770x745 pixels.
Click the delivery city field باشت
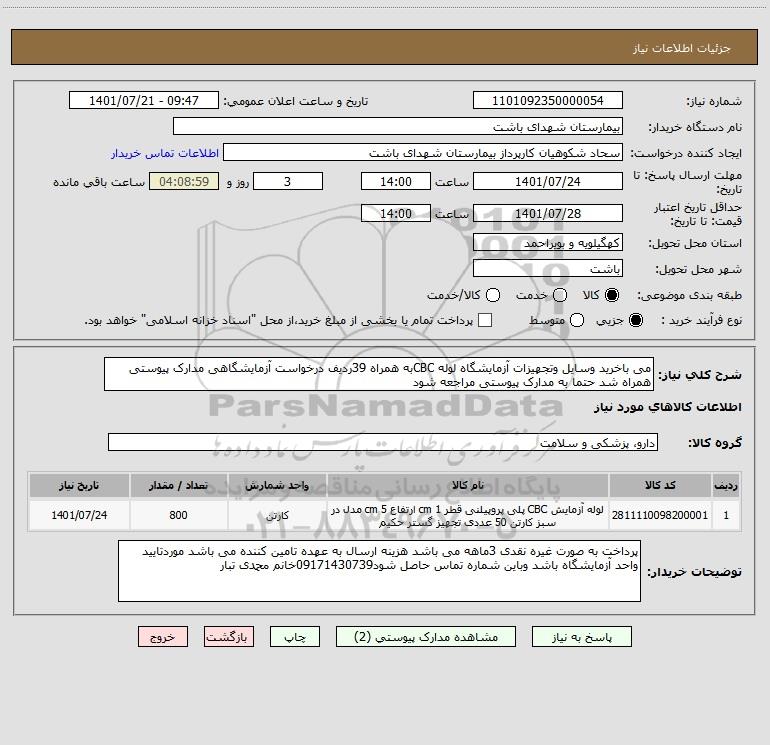tap(548, 269)
